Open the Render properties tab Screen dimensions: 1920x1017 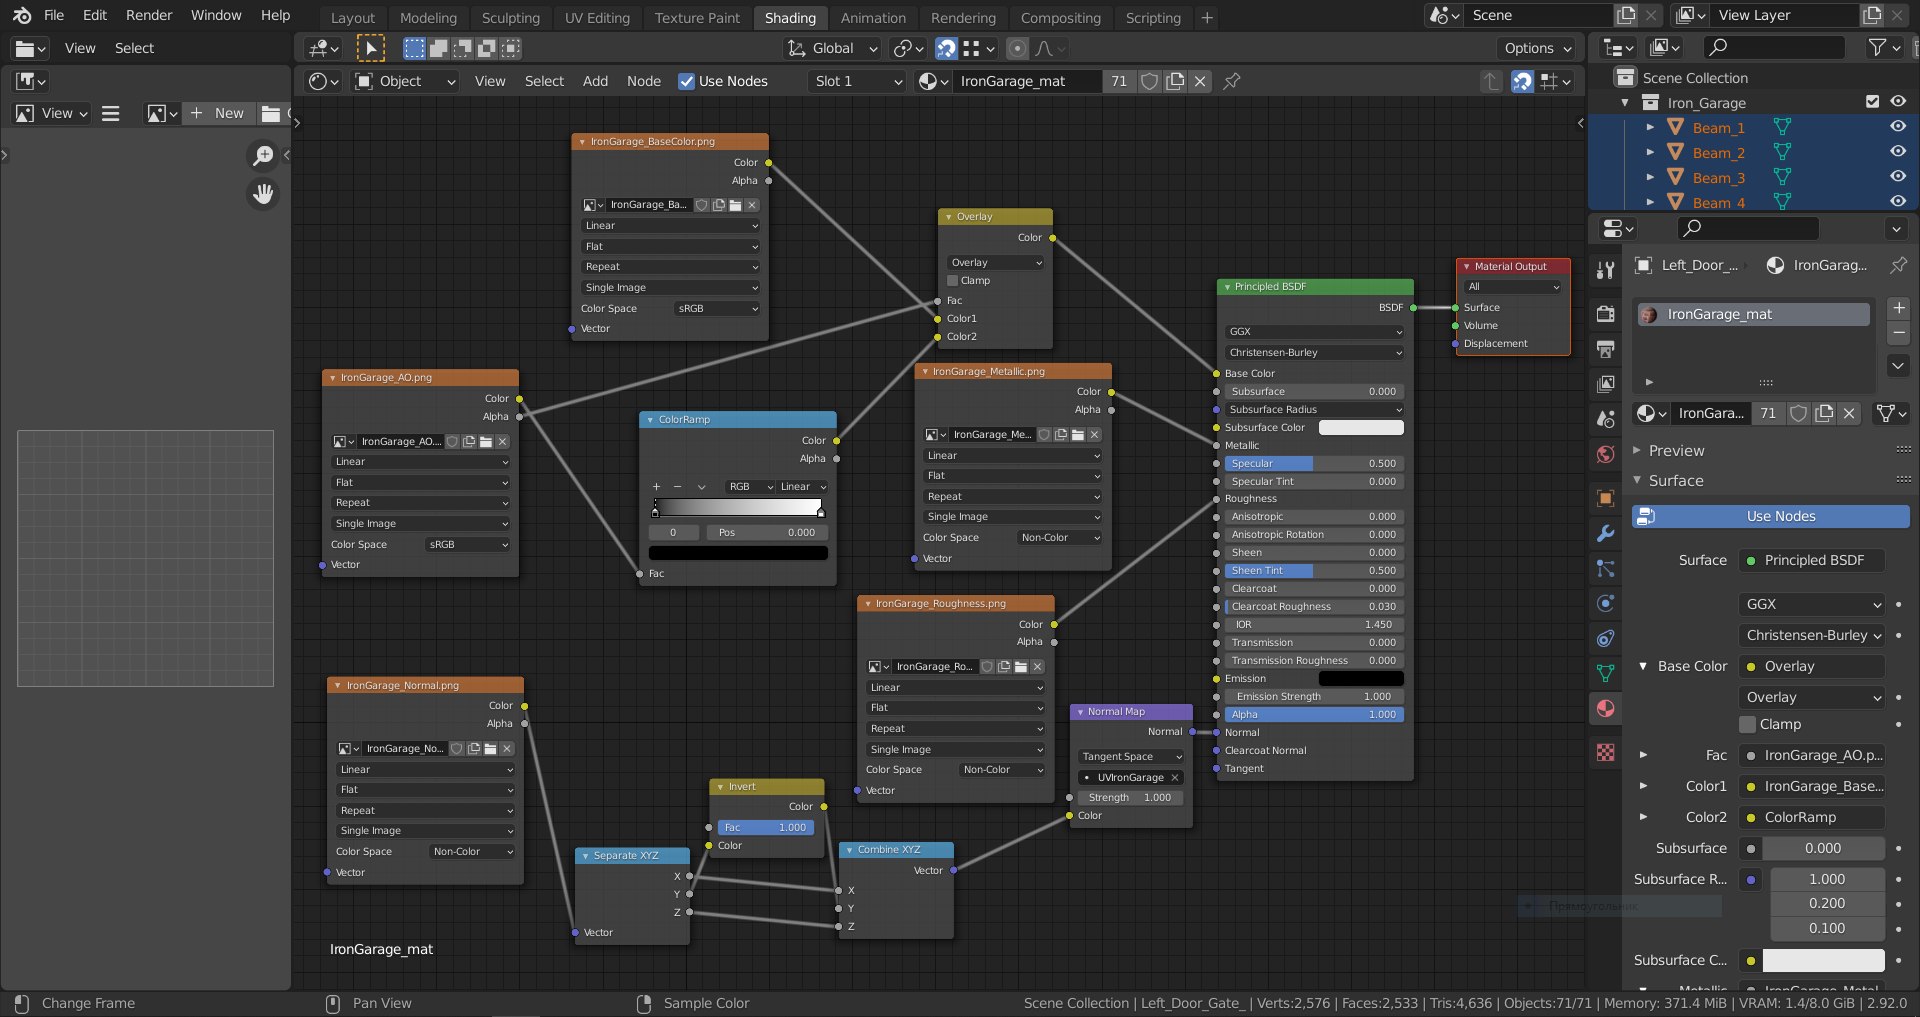tap(1605, 314)
